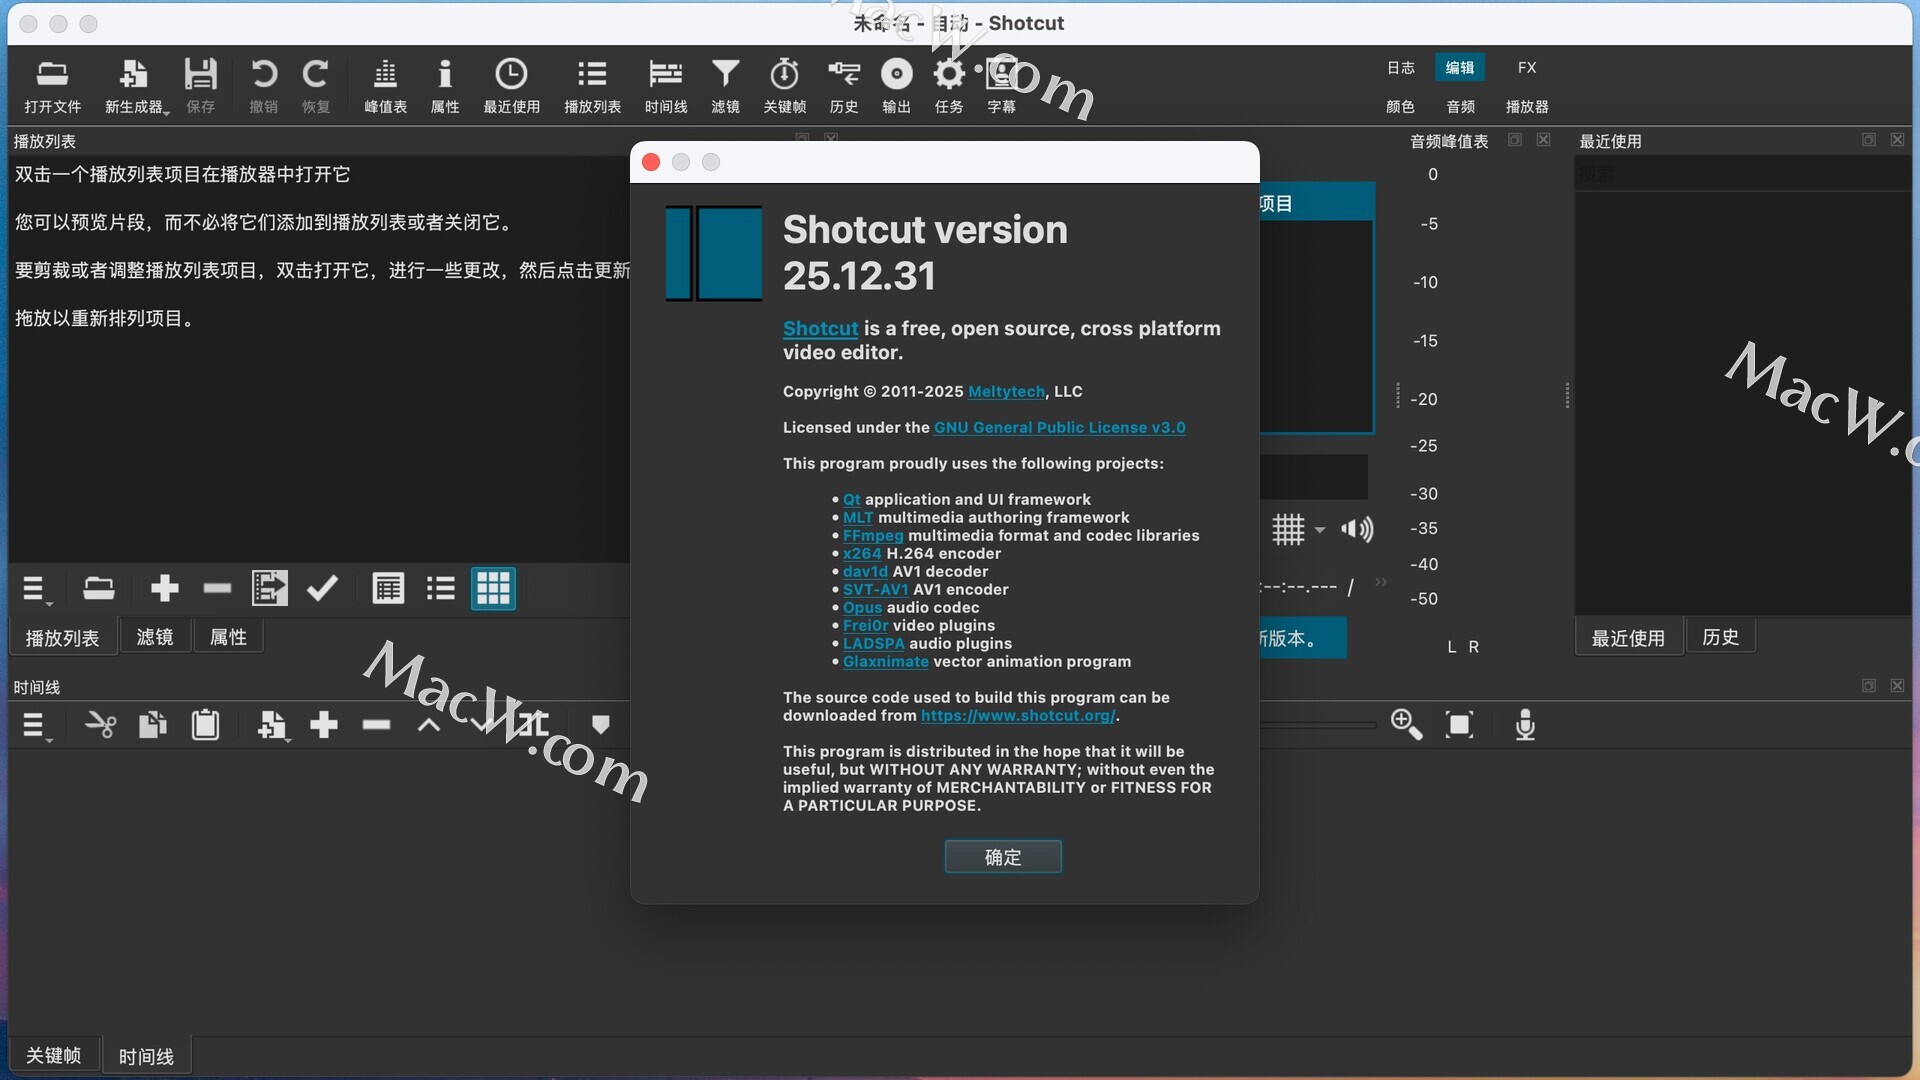
Task: Expand the player grid options dropdown
Action: point(1319,530)
